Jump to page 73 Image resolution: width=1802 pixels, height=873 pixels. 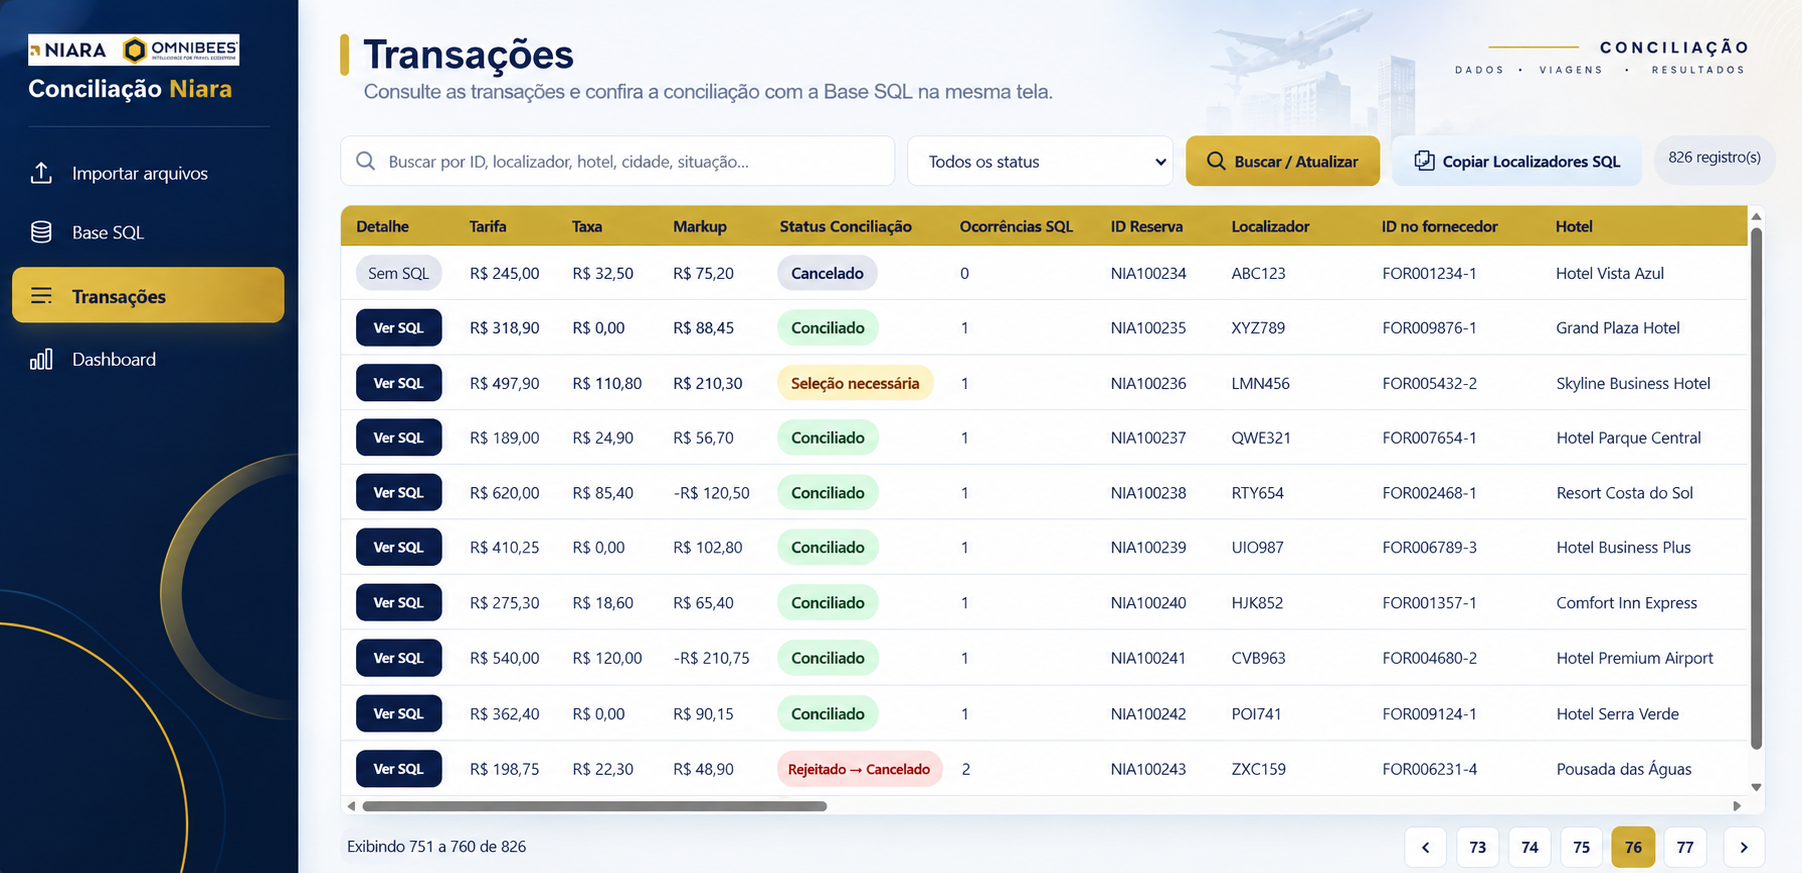pos(1478,847)
